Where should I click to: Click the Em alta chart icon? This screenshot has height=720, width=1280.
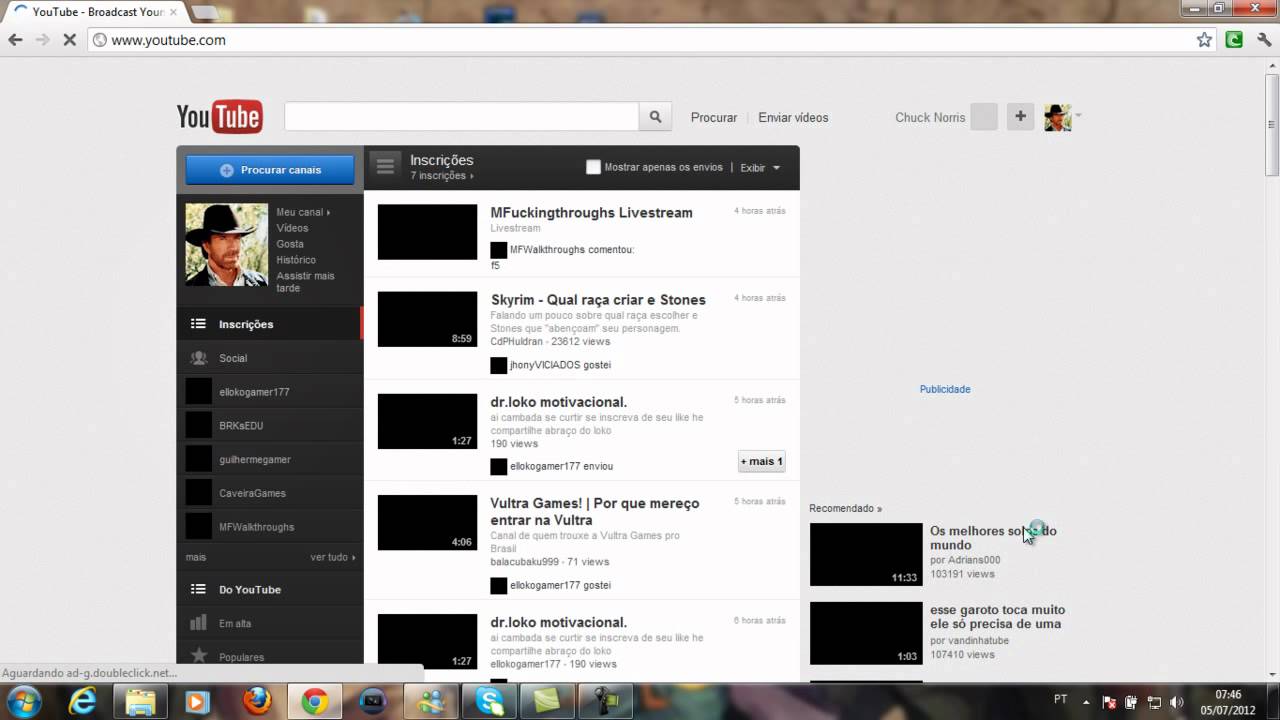[198, 623]
